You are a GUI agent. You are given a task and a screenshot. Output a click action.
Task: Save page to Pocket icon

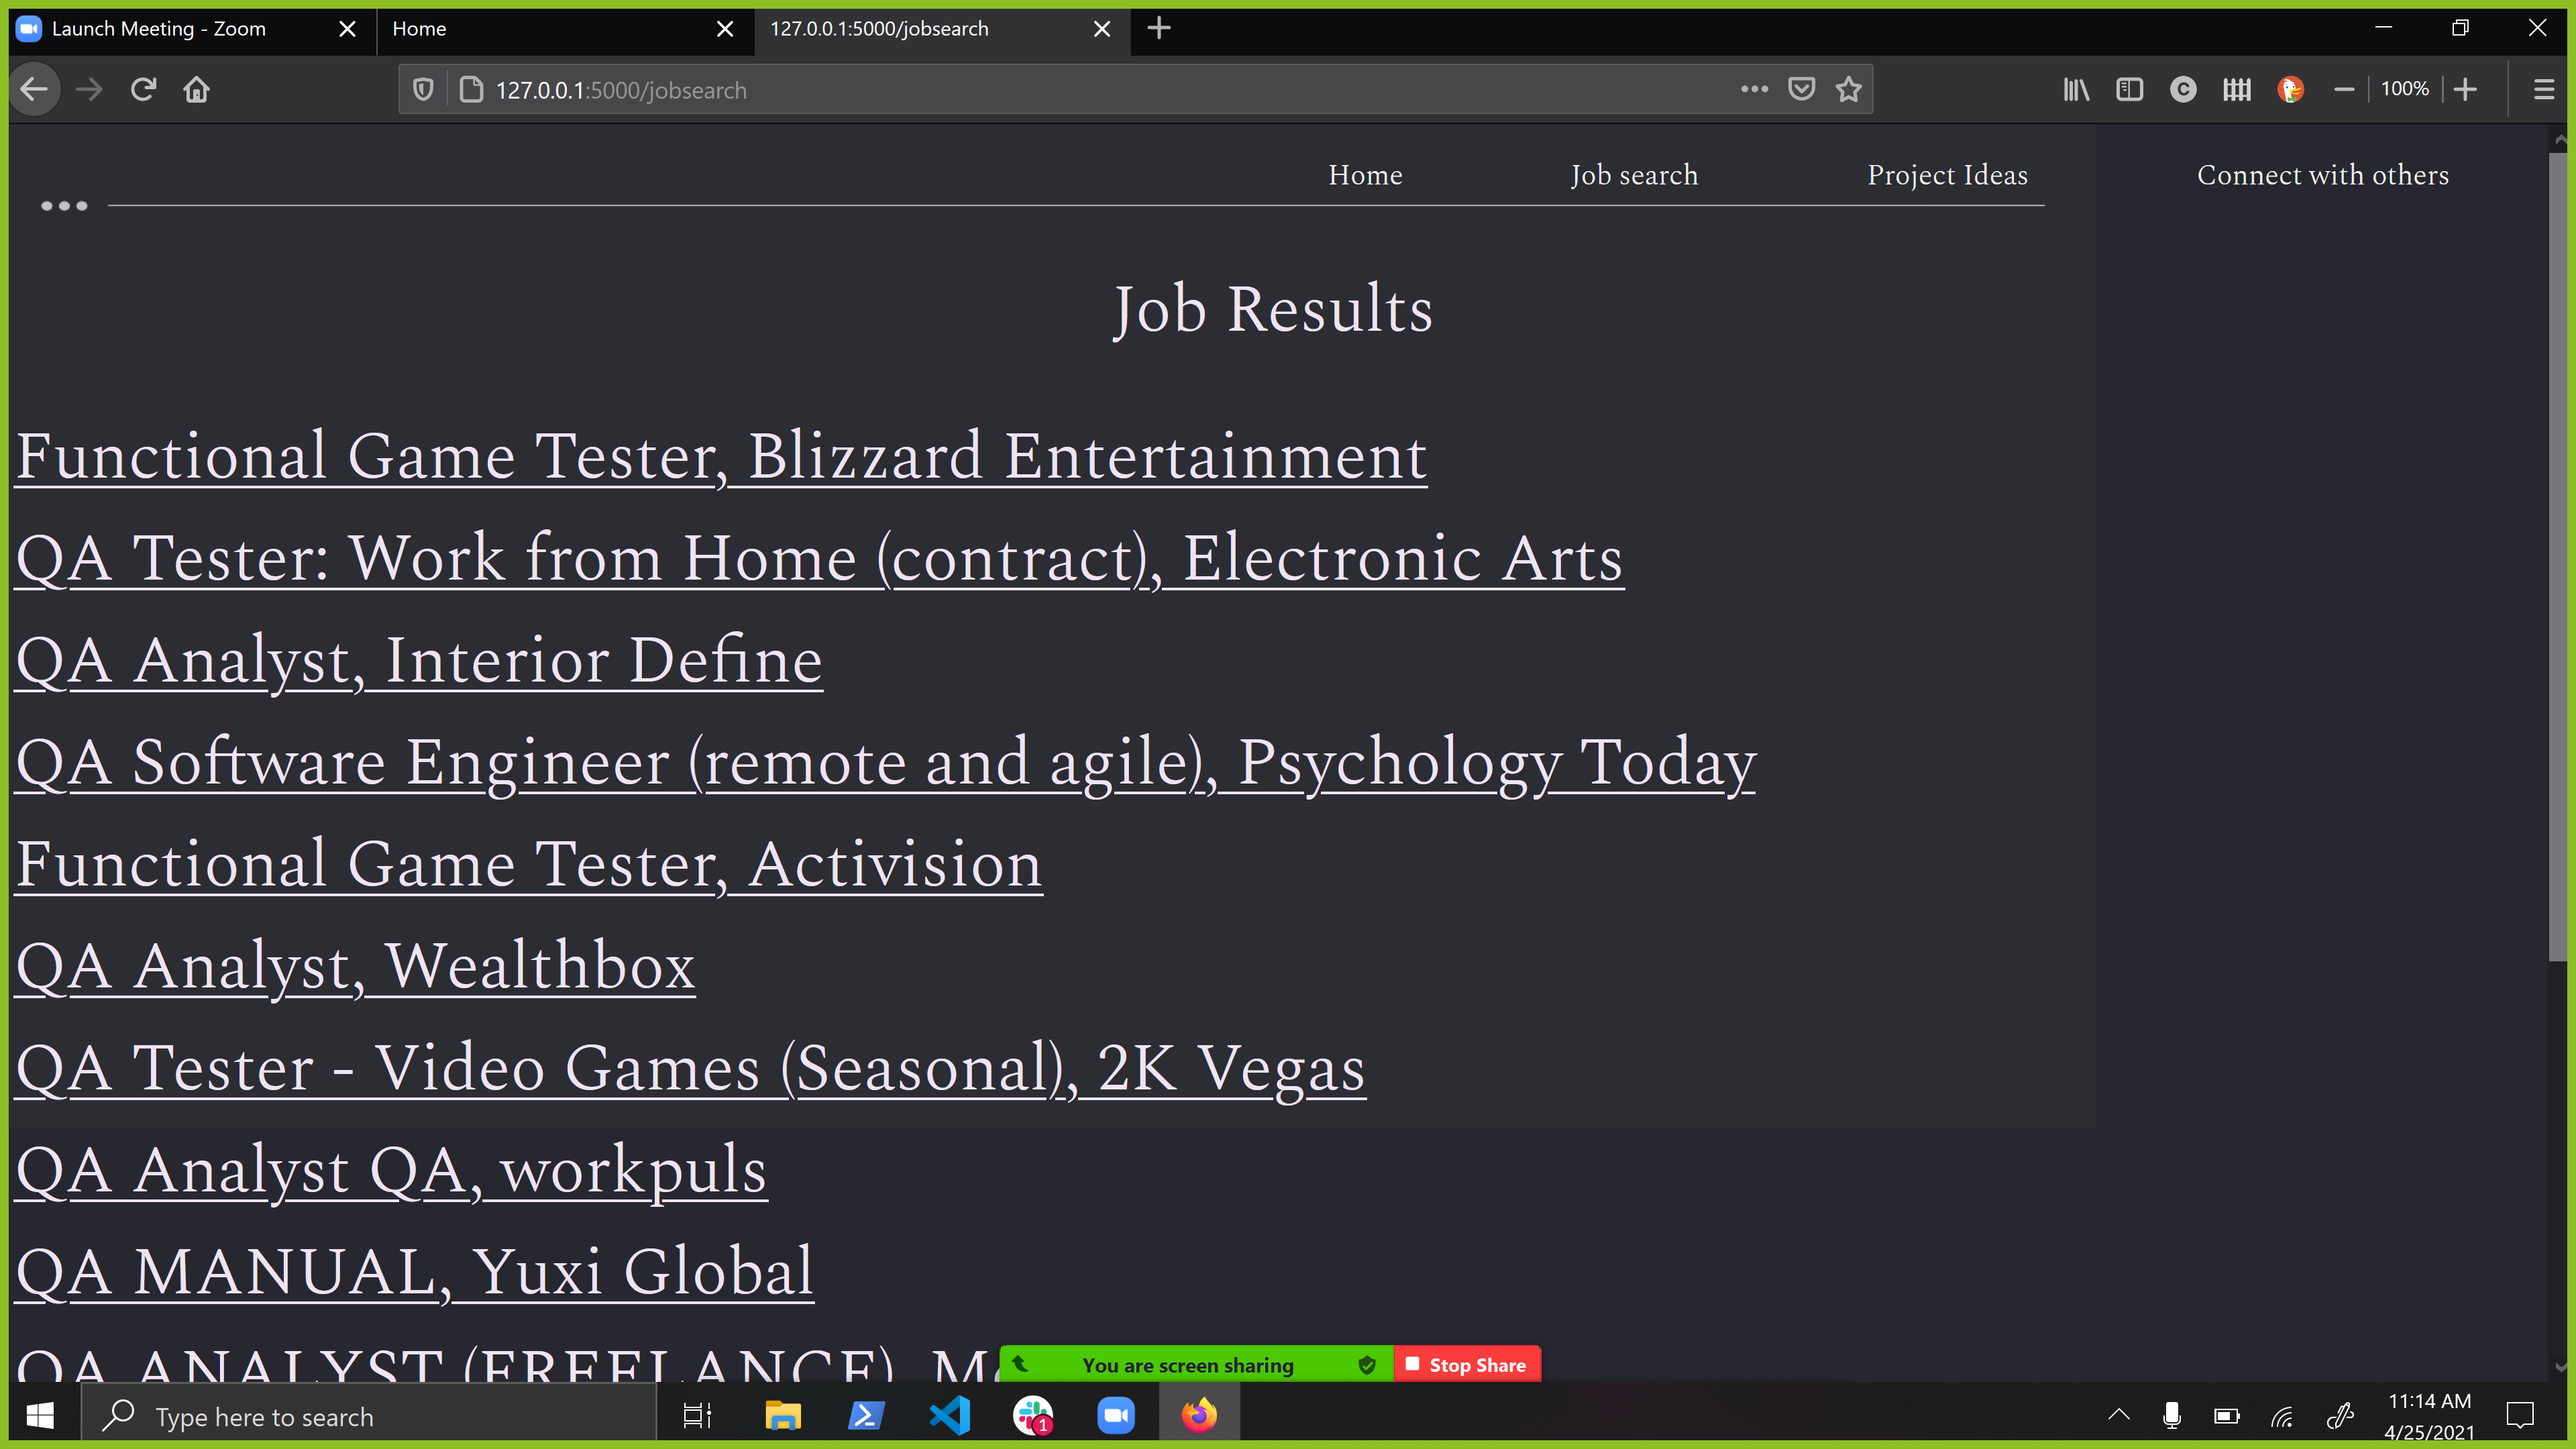[x=1801, y=90]
